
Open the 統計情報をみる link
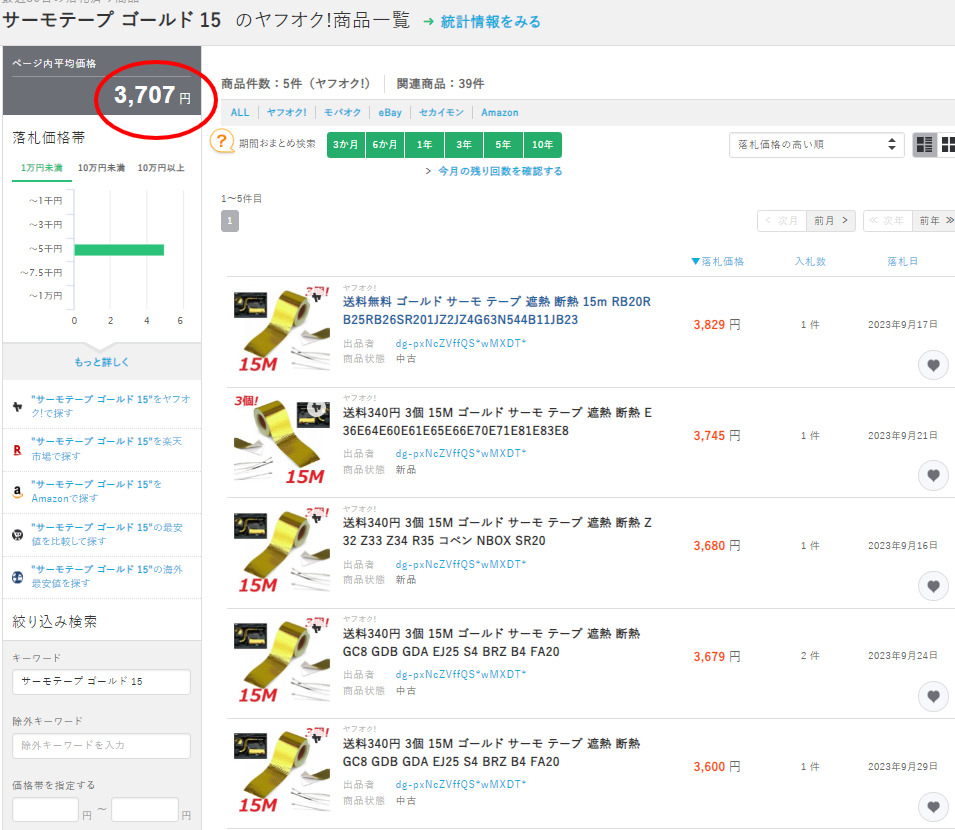point(489,21)
